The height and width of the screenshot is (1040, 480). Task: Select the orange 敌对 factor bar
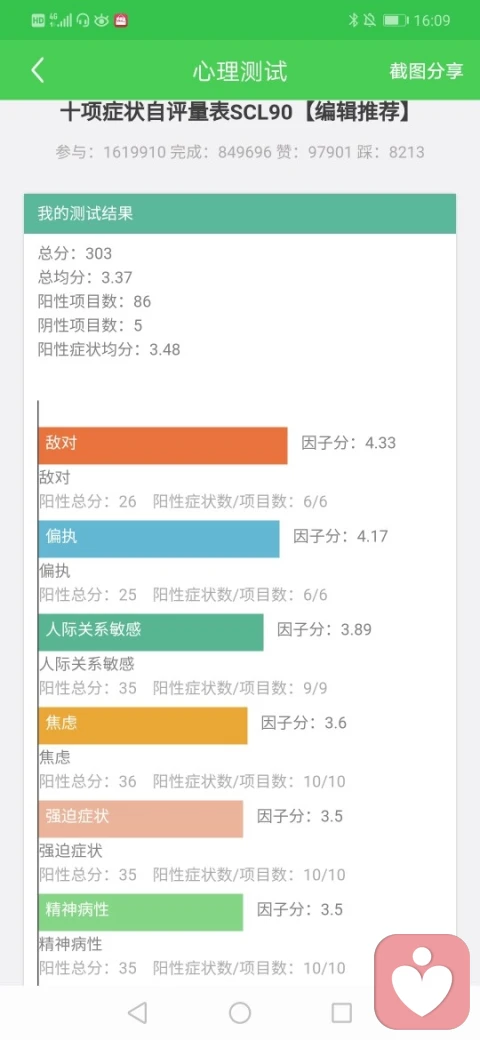point(163,445)
